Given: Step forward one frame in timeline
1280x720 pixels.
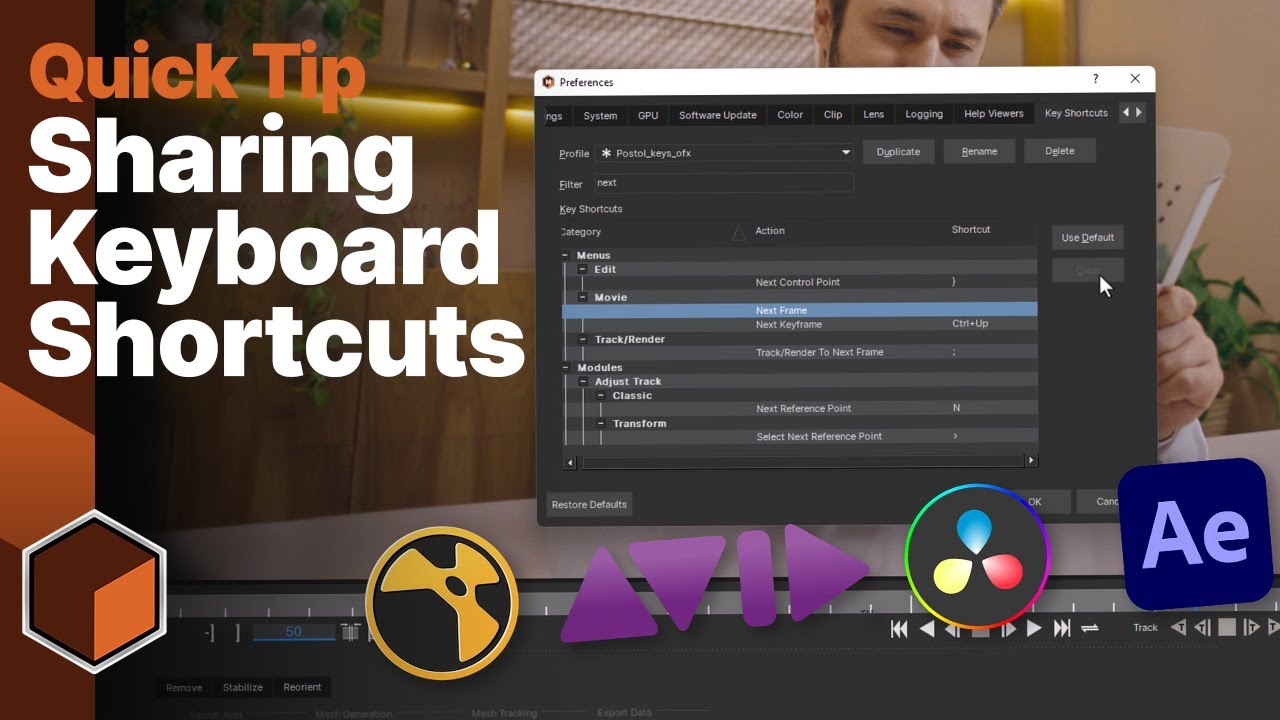Looking at the screenshot, I should point(1008,628).
